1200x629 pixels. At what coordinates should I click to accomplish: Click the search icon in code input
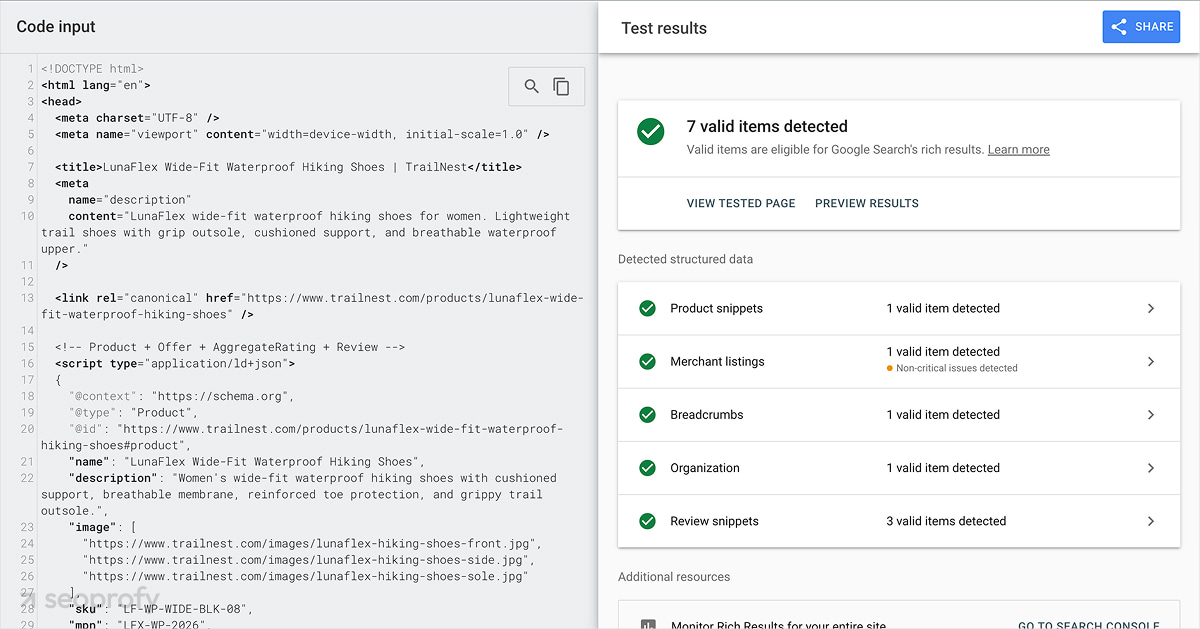click(531, 87)
